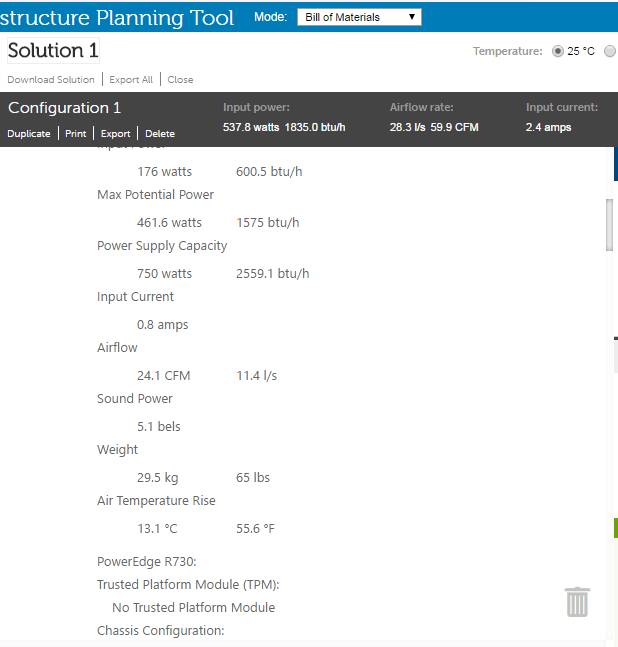Select the 25 °C temperature radio button
This screenshot has height=647, width=618.
coord(557,51)
